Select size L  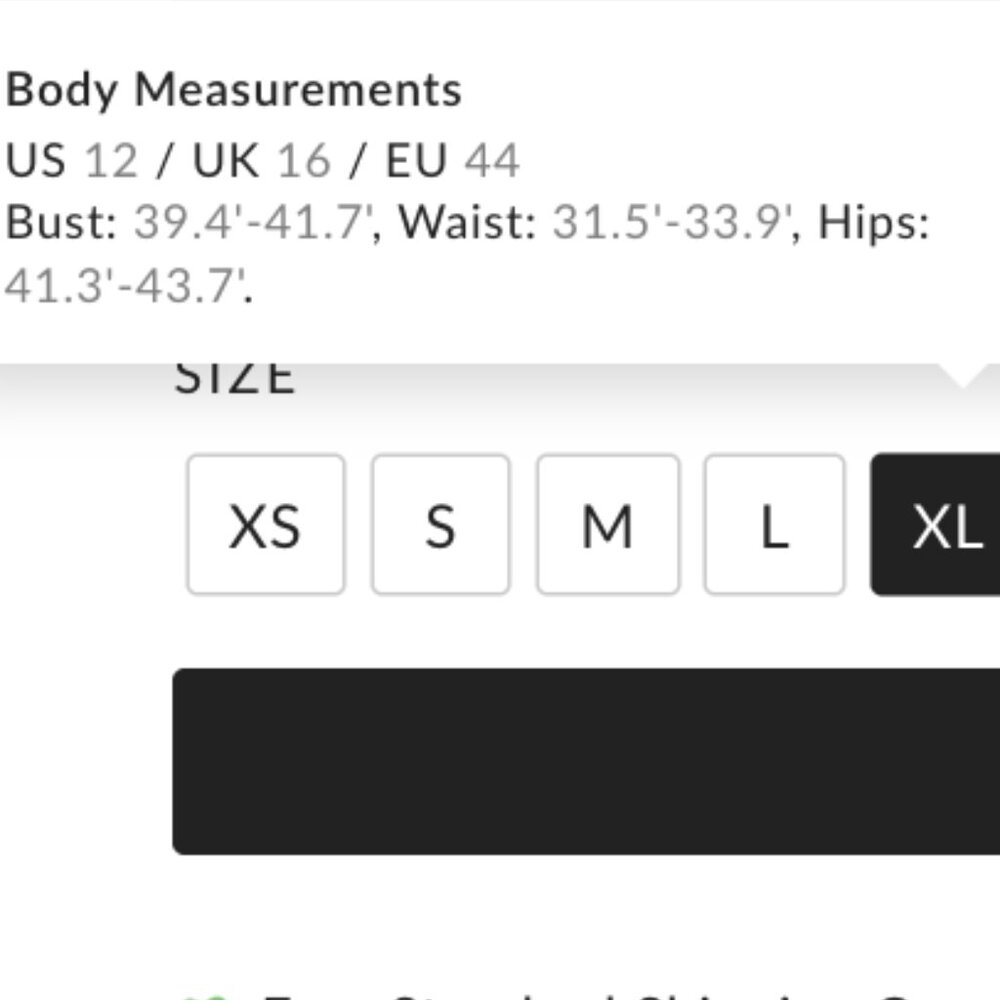pyautogui.click(x=775, y=524)
